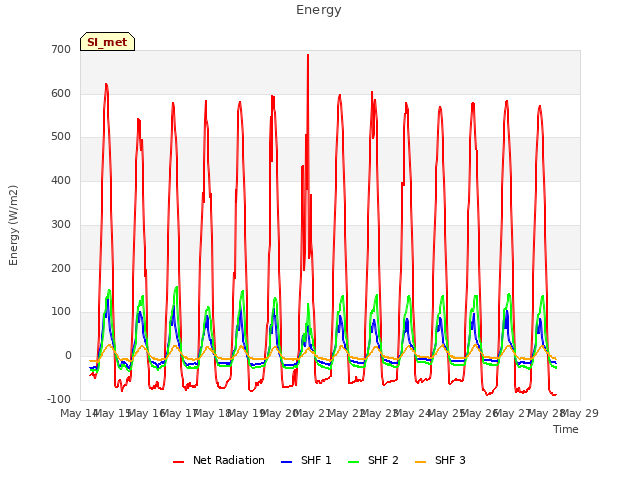Click the May 29 x-axis tick label

pos(580,413)
